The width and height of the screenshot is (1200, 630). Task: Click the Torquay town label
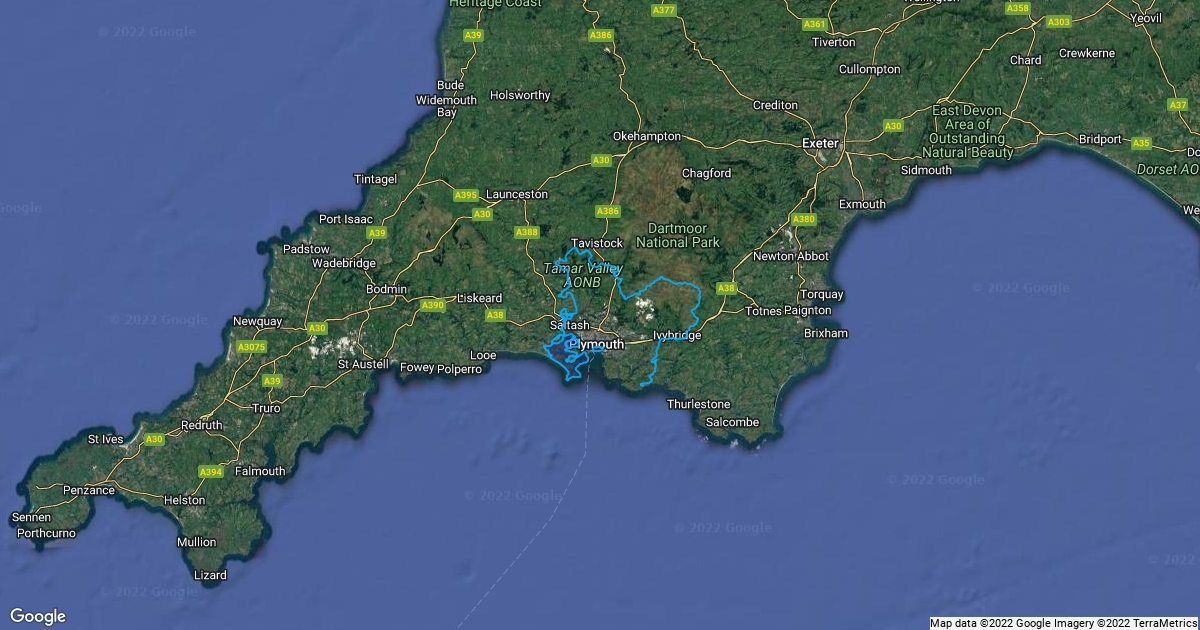tap(822, 295)
